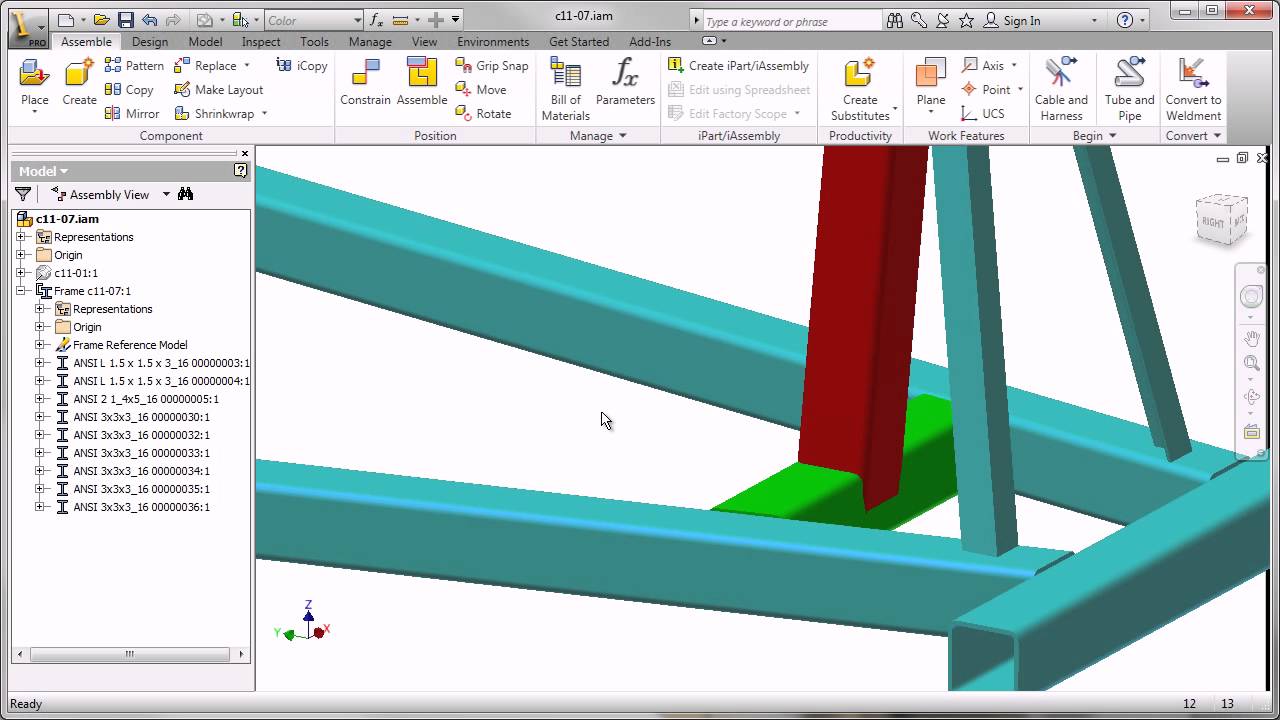Expand the Frame Reference Model node

[x=40, y=345]
